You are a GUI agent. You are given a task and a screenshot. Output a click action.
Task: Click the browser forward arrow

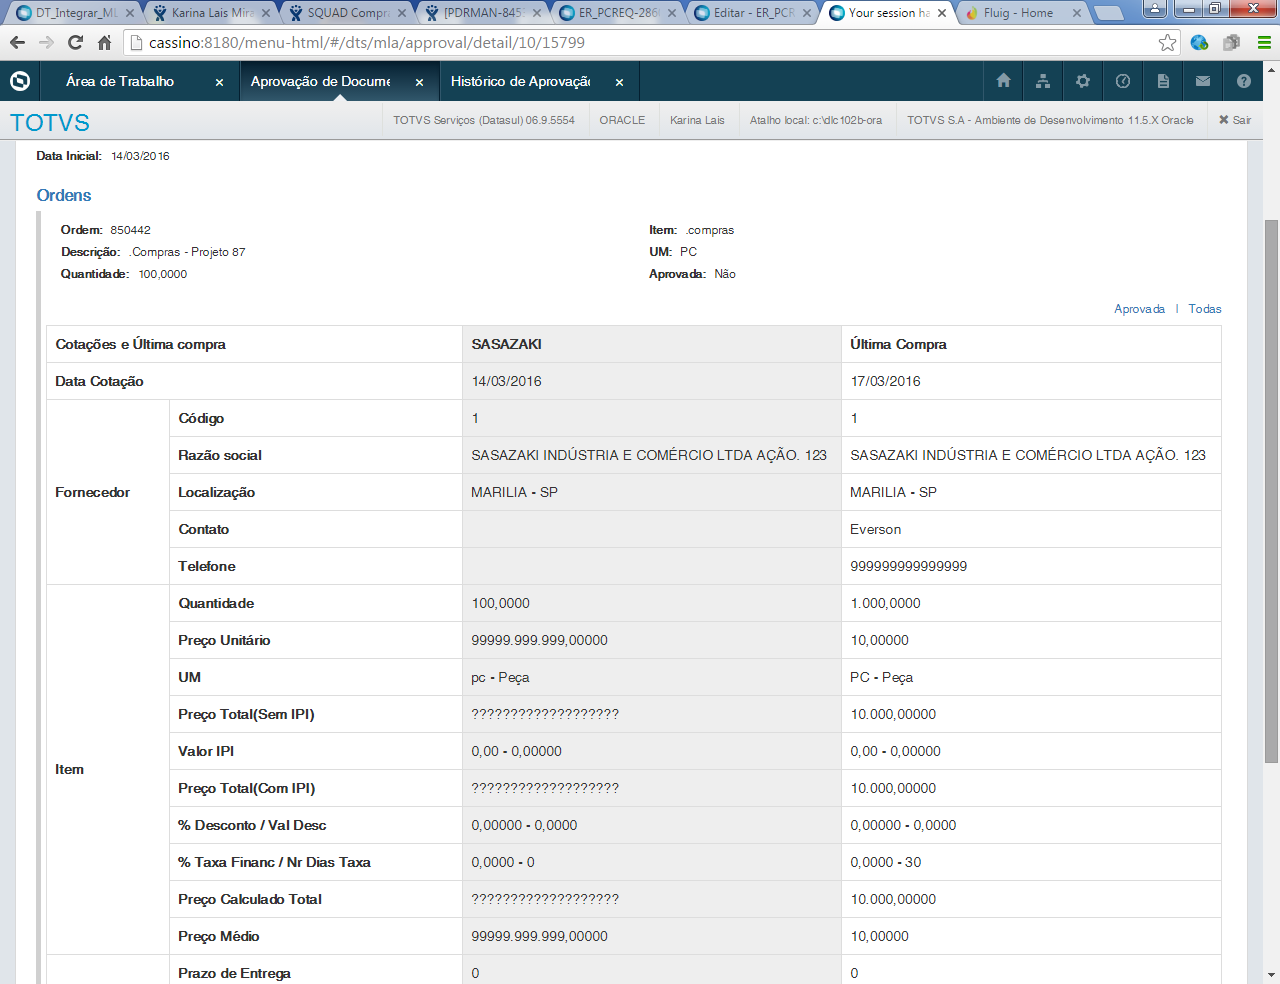46,42
